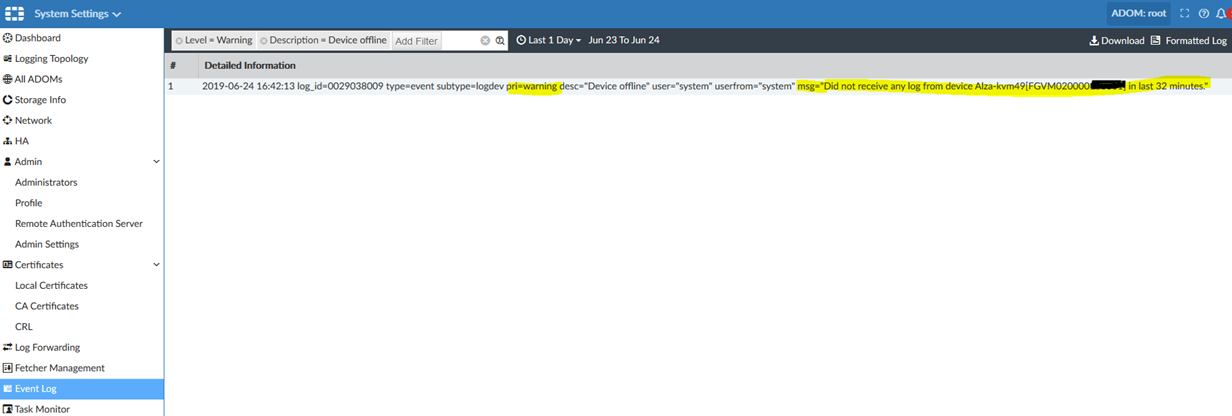Open the System Settings module dropdown
The width and height of the screenshot is (1232, 416).
[78, 14]
